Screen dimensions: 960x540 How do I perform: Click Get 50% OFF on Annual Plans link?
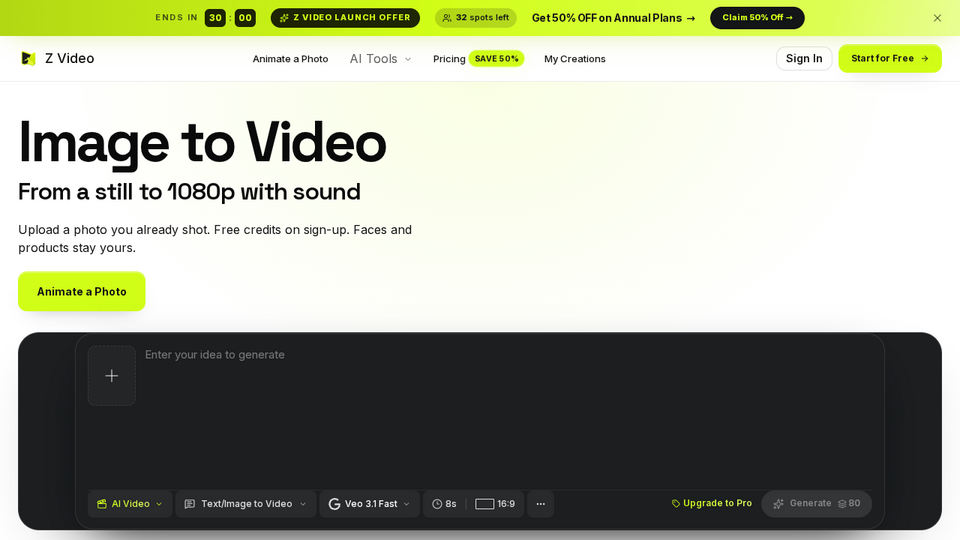[613, 18]
